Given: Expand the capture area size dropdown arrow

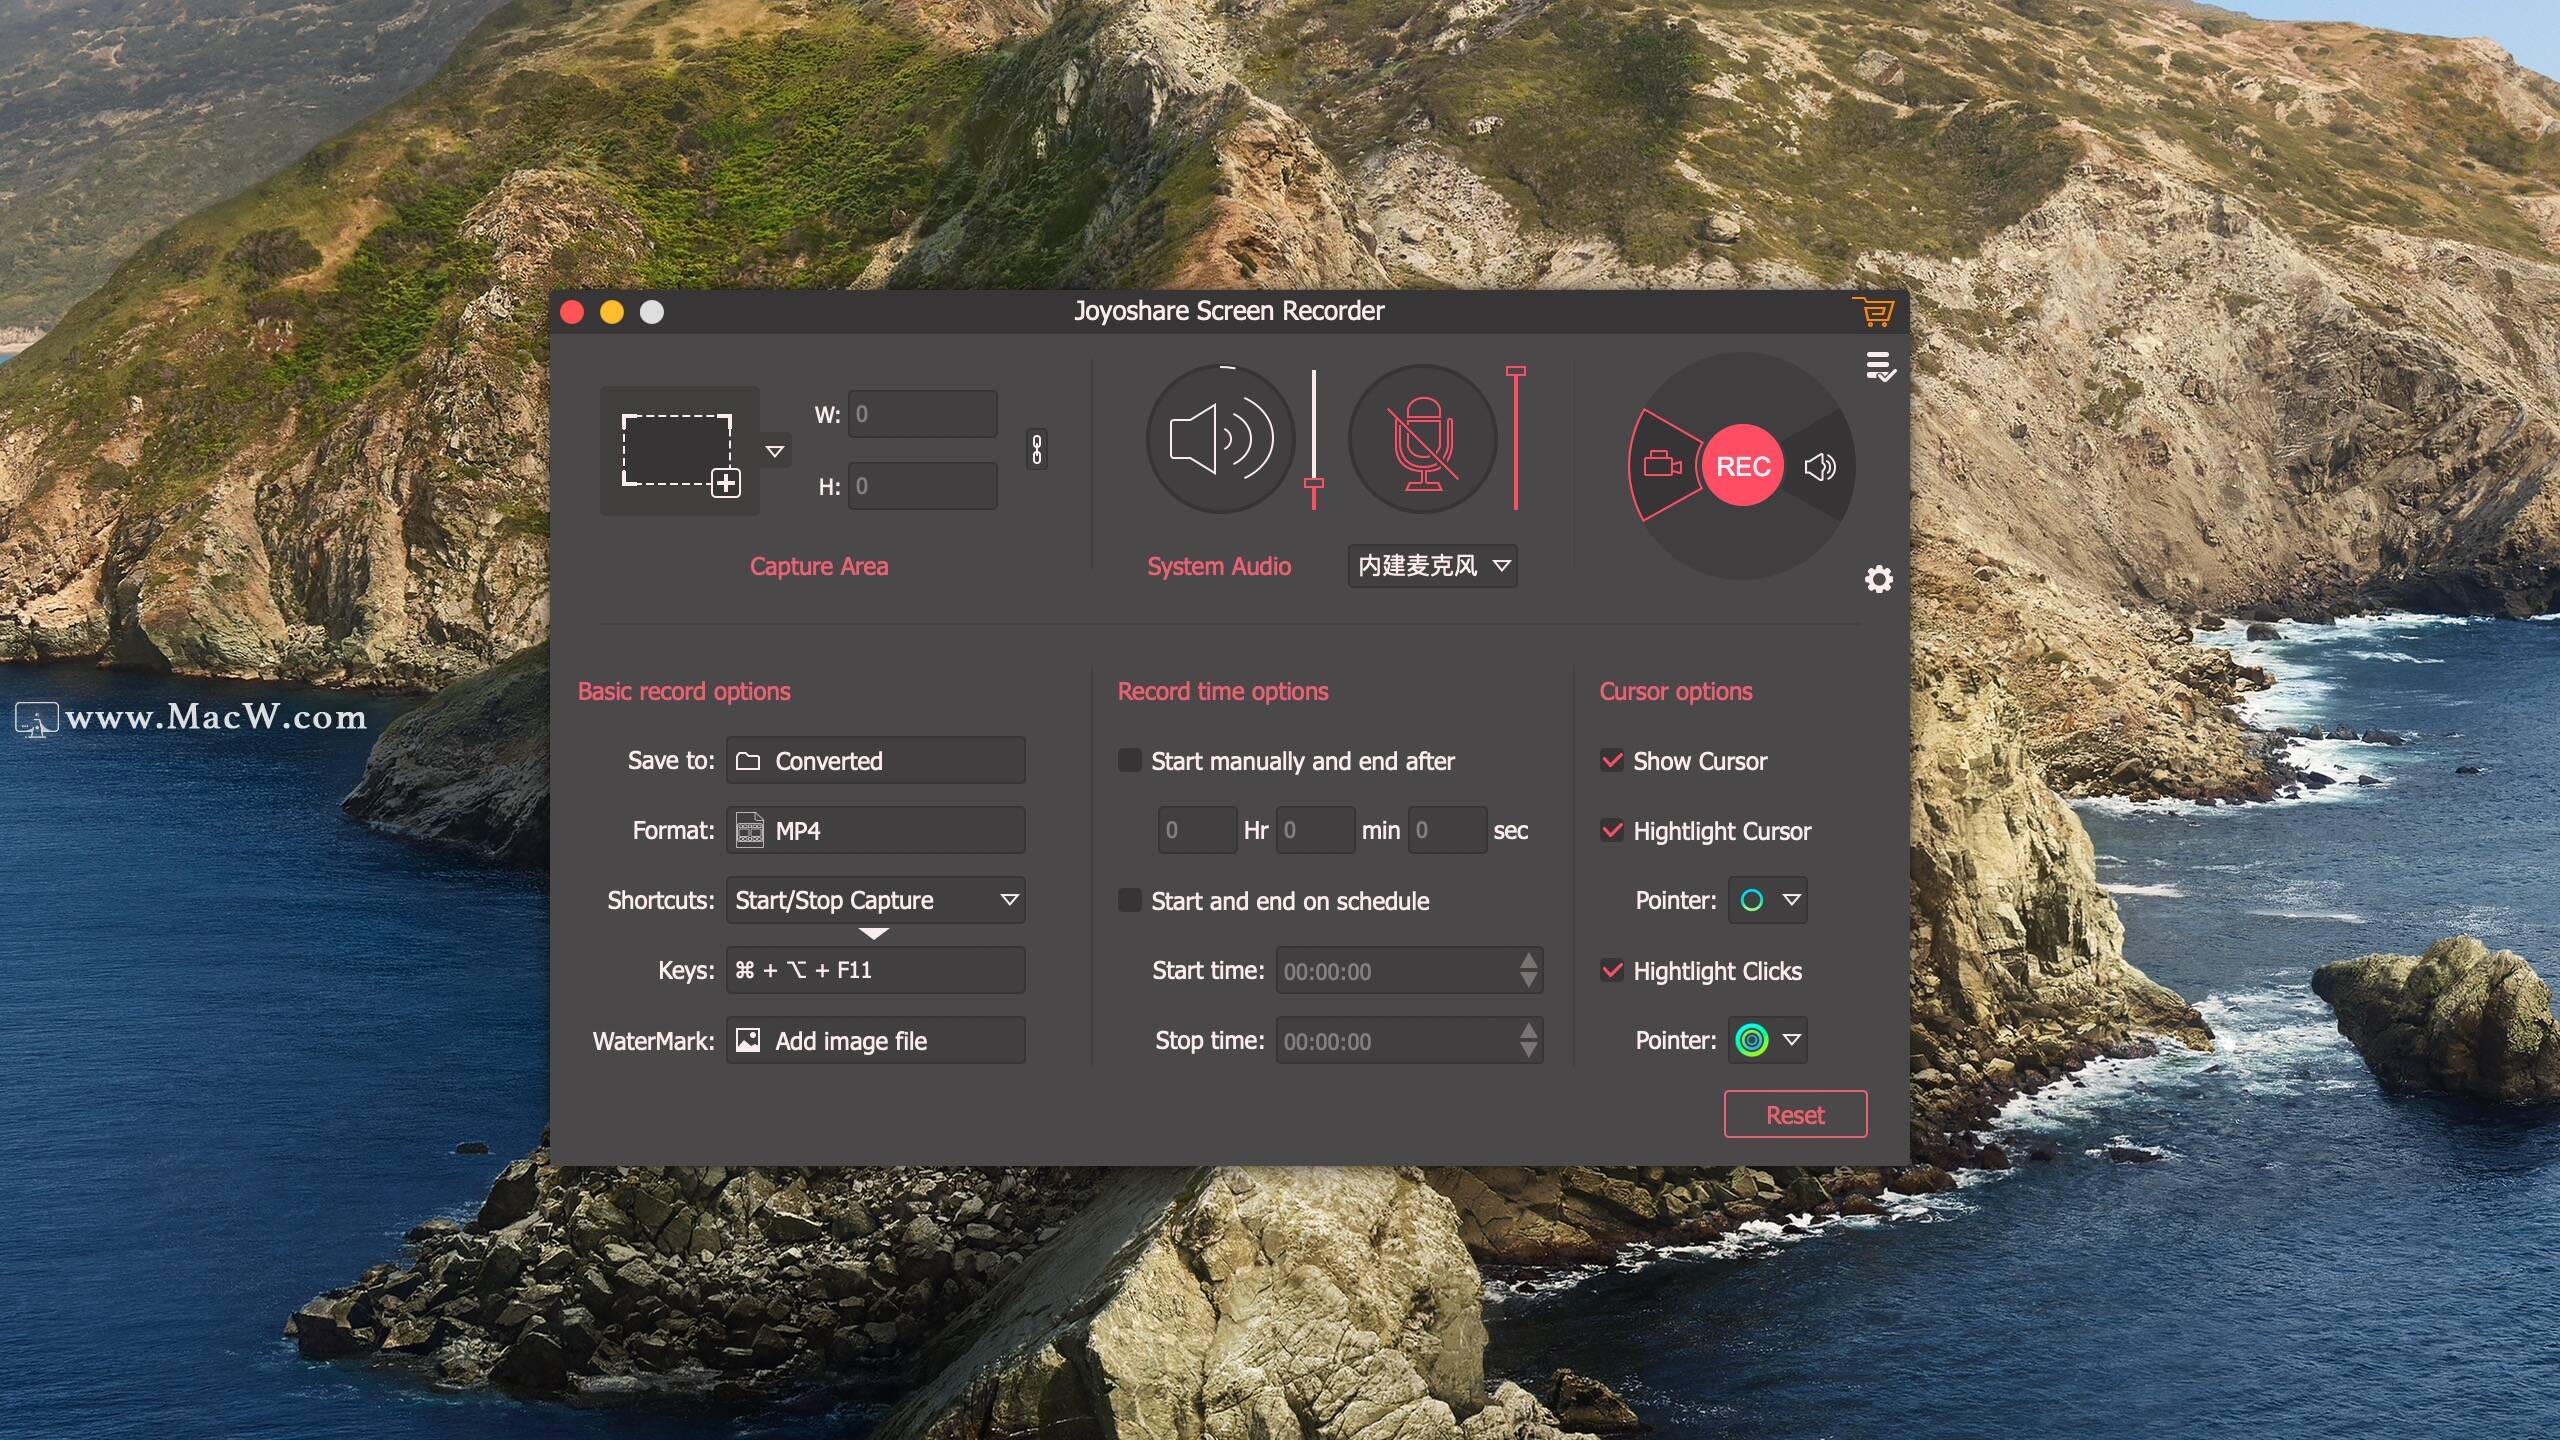Looking at the screenshot, I should 775,451.
